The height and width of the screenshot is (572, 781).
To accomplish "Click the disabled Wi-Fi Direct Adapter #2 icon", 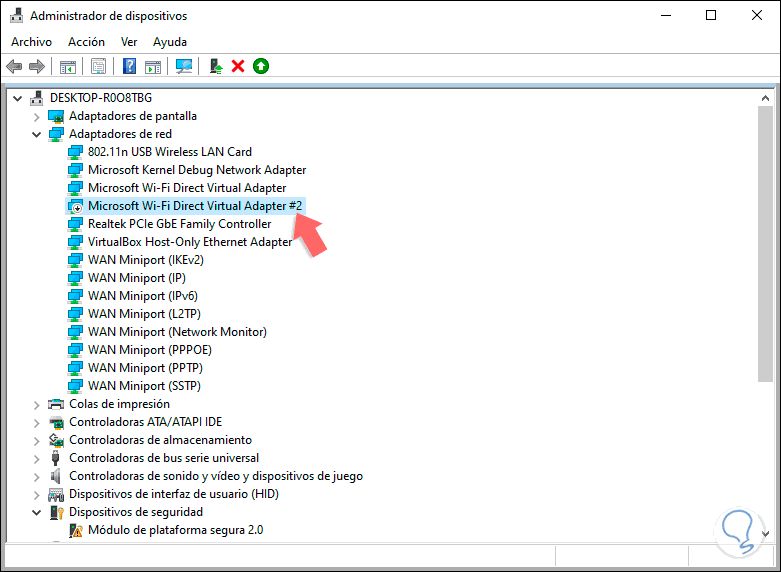I will point(75,206).
